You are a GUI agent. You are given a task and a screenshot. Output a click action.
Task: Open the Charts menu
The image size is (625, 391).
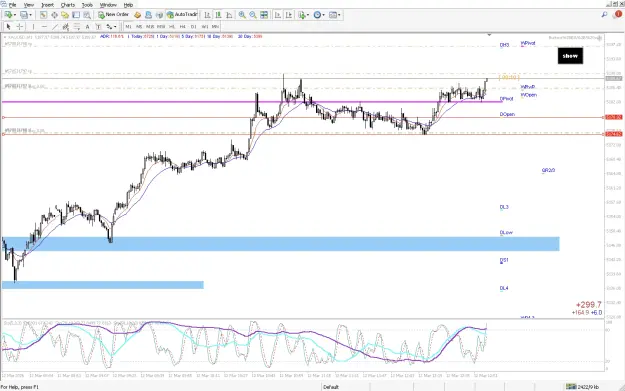(68, 5)
